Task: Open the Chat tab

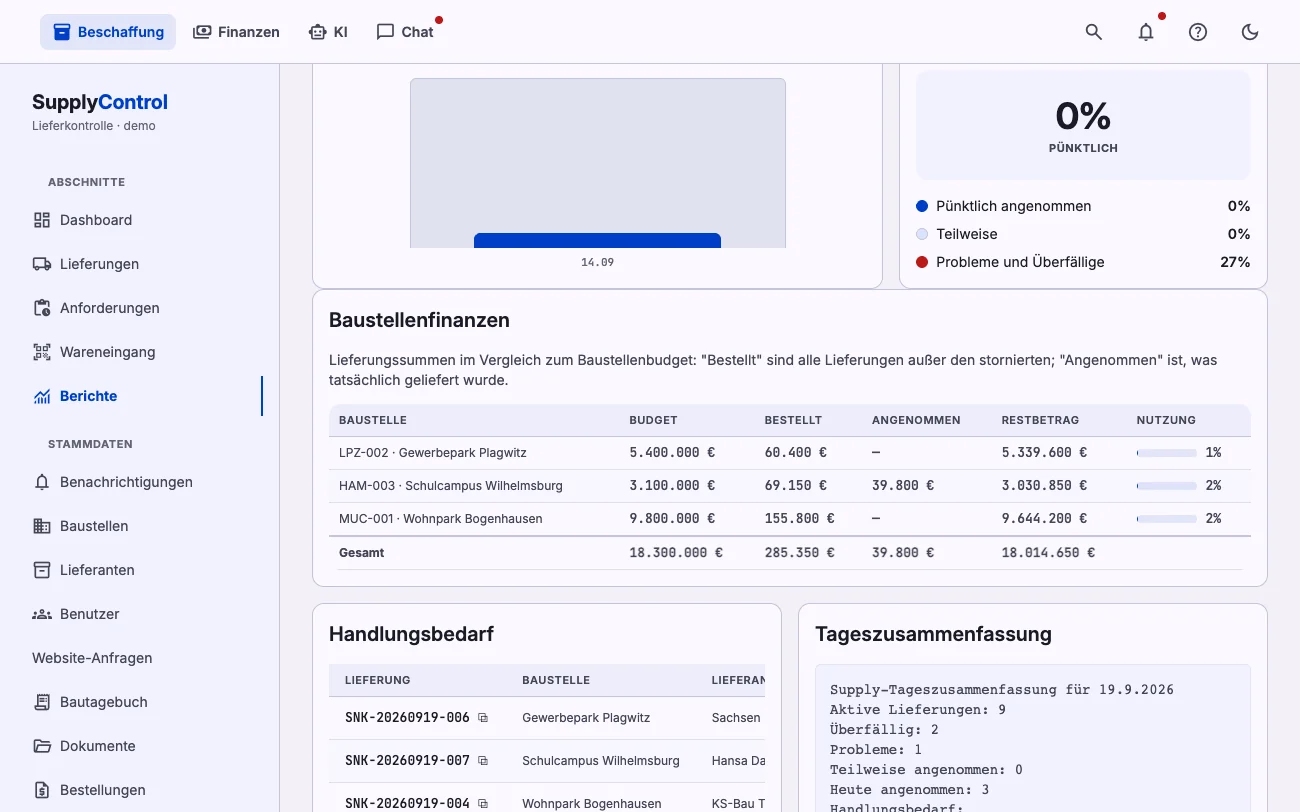Action: pos(405,32)
